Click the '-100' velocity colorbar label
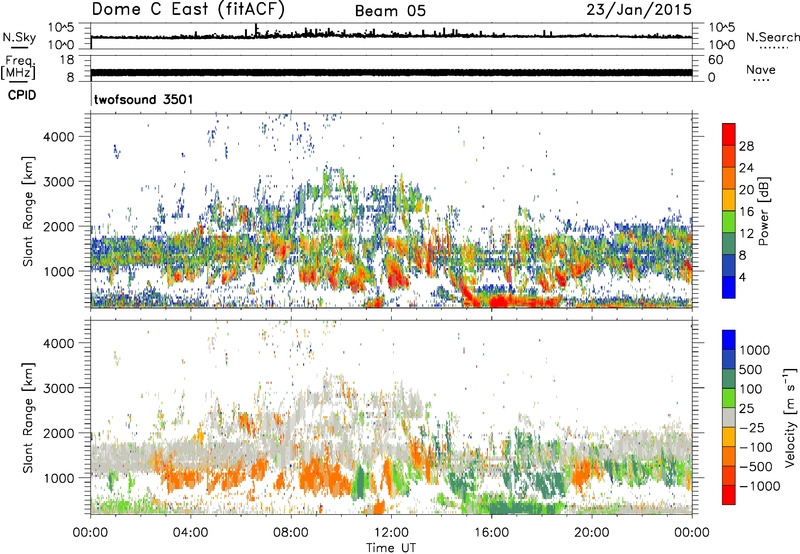 click(x=755, y=447)
